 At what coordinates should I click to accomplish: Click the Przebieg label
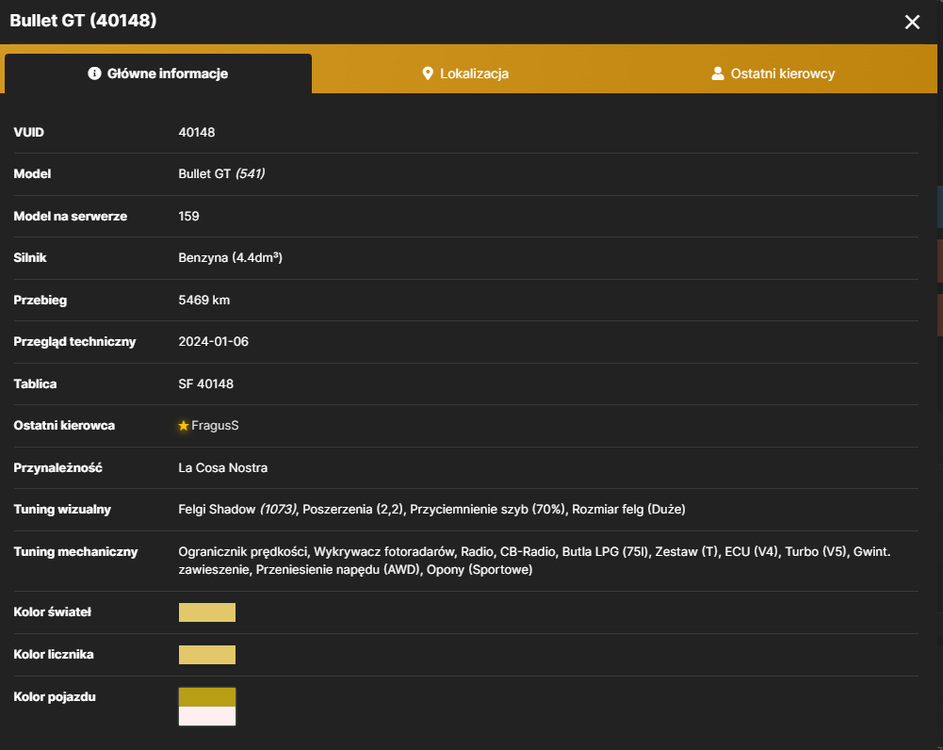(x=40, y=300)
